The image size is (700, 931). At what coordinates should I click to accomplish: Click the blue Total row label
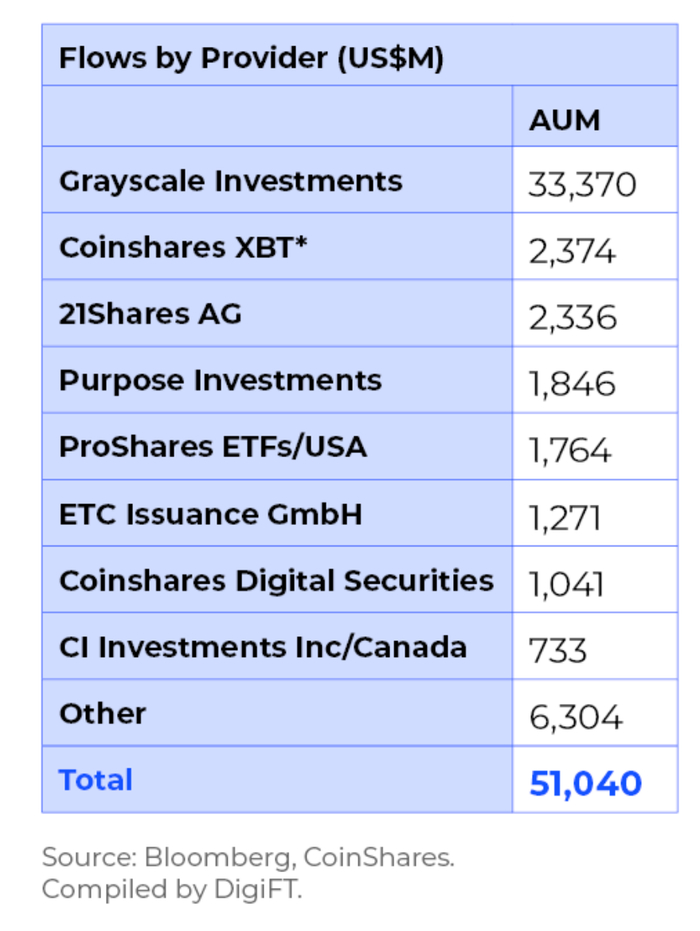95,780
